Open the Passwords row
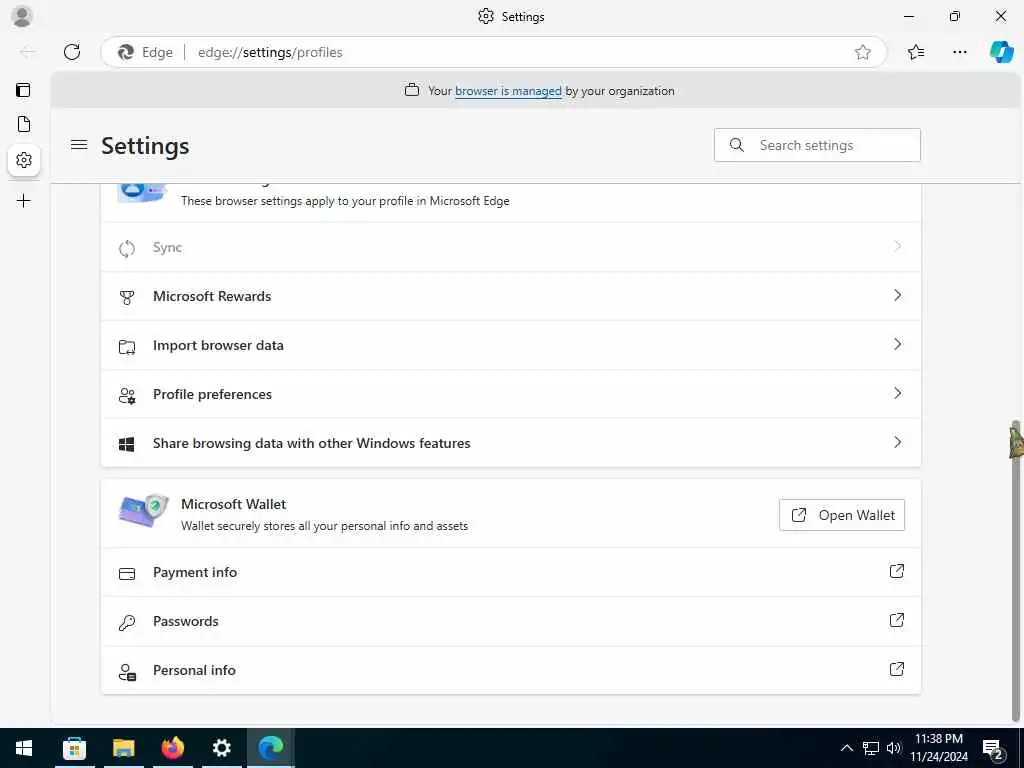The height and width of the screenshot is (768, 1024). (511, 621)
